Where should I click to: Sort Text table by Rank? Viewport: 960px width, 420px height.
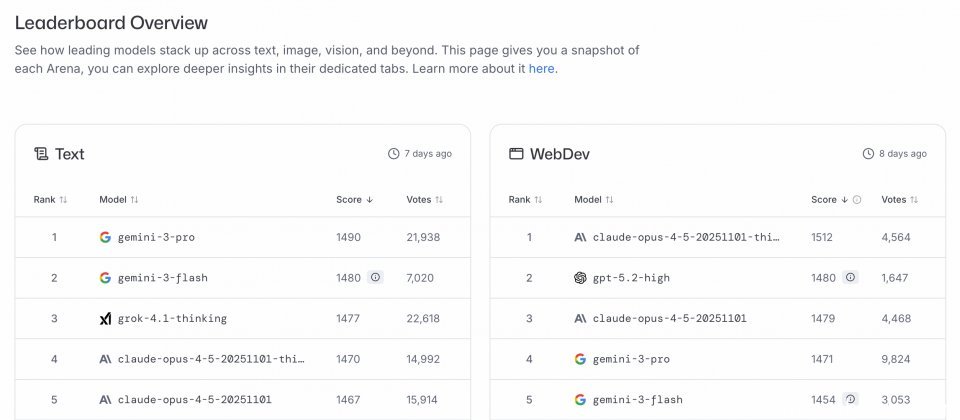50,200
